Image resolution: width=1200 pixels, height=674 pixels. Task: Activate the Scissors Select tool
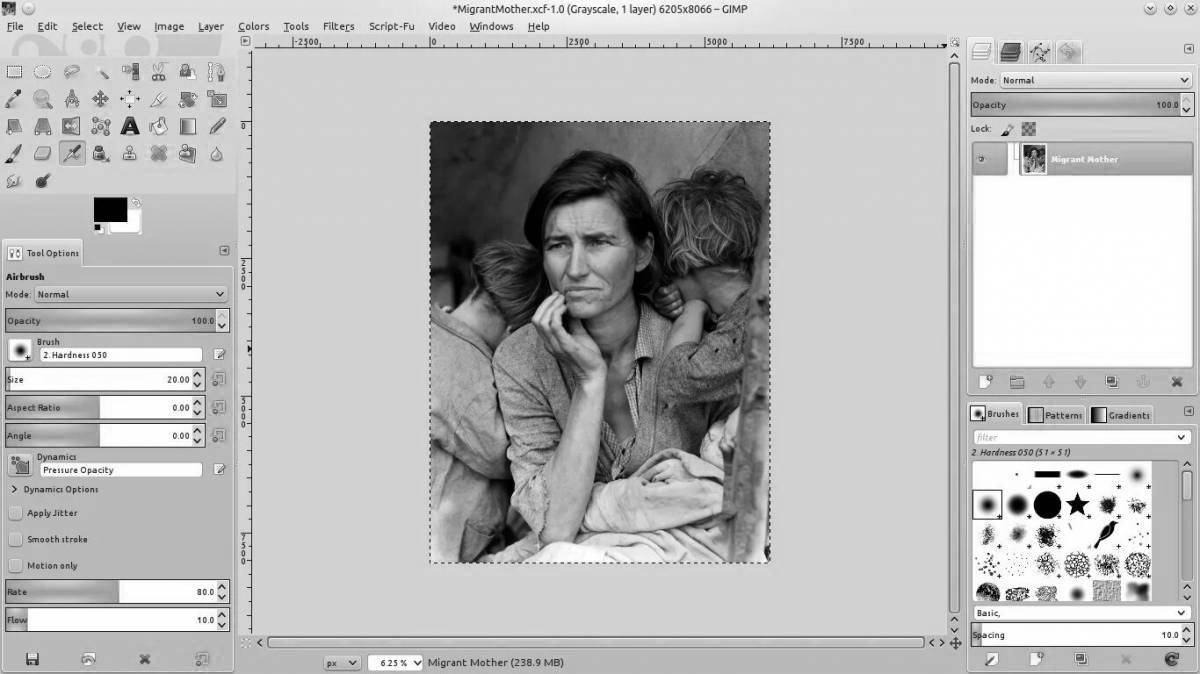[158, 71]
